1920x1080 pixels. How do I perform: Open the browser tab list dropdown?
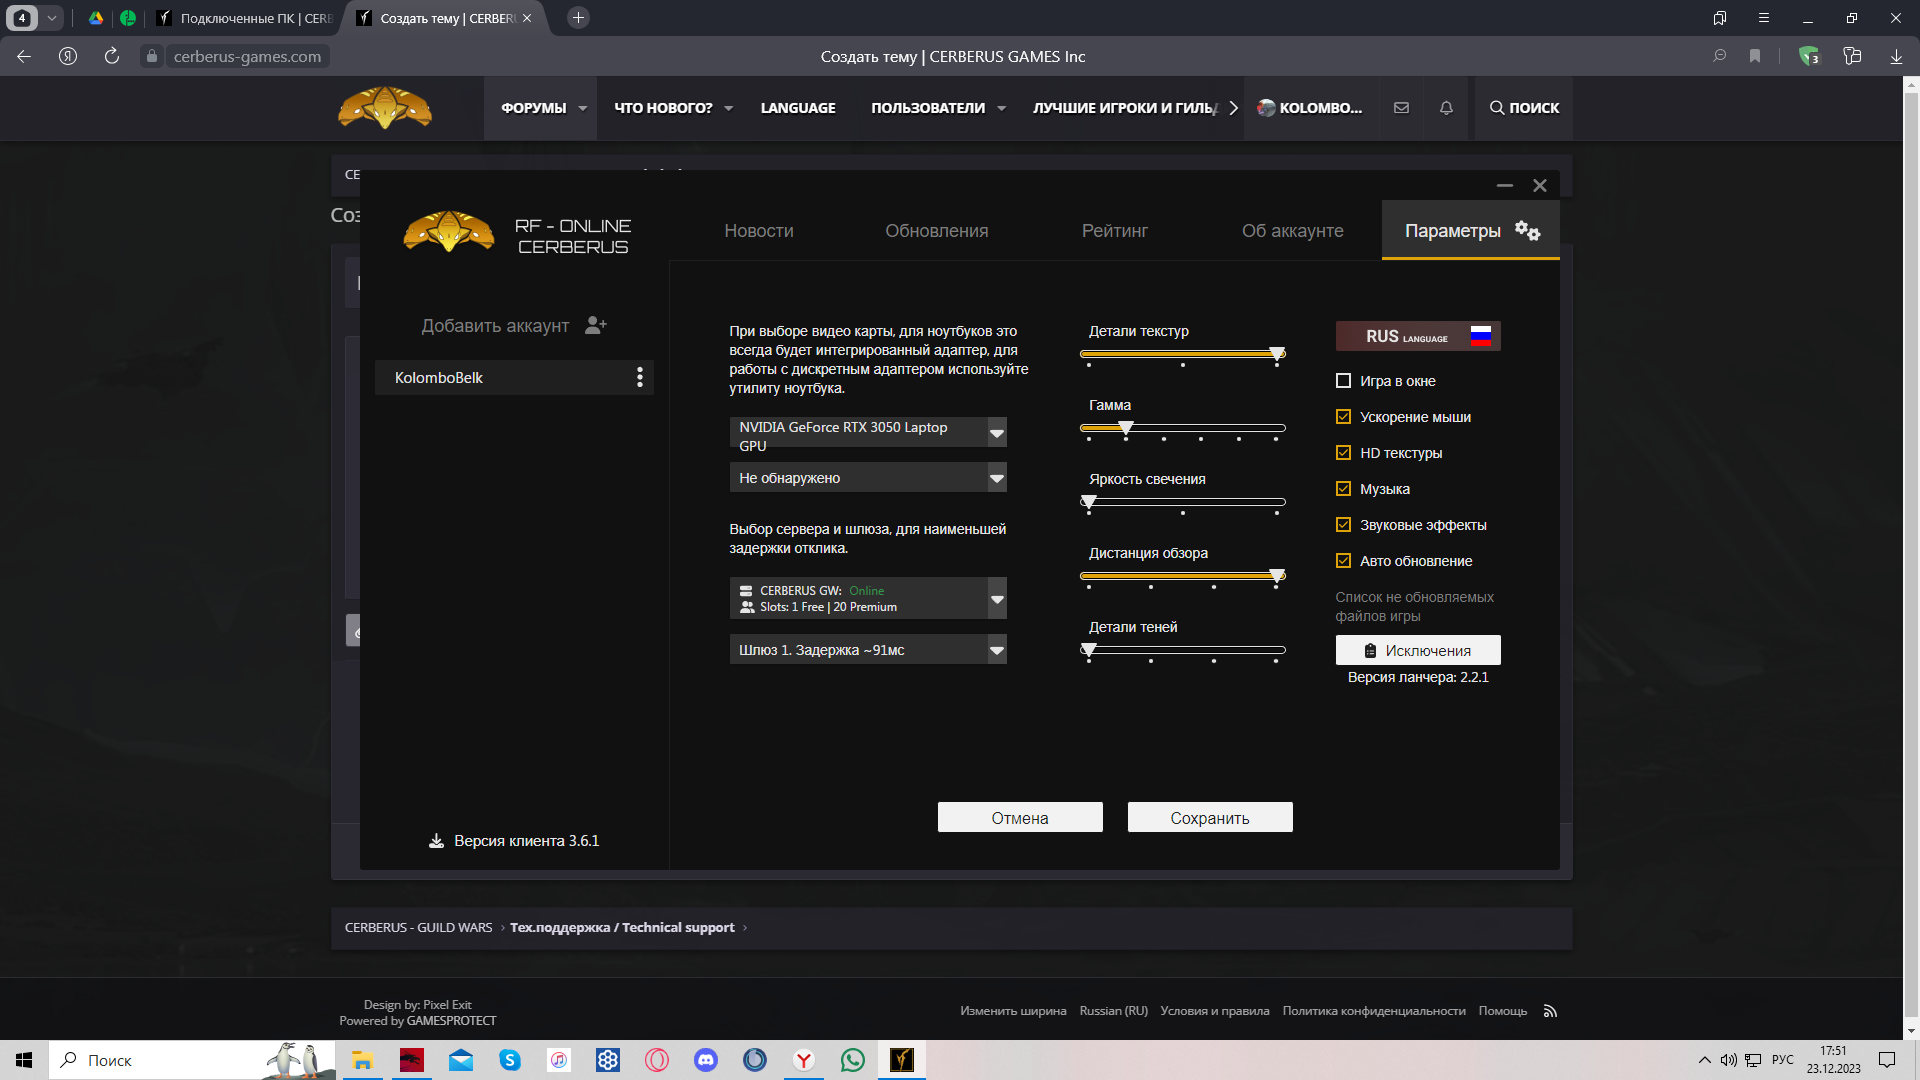tap(51, 18)
